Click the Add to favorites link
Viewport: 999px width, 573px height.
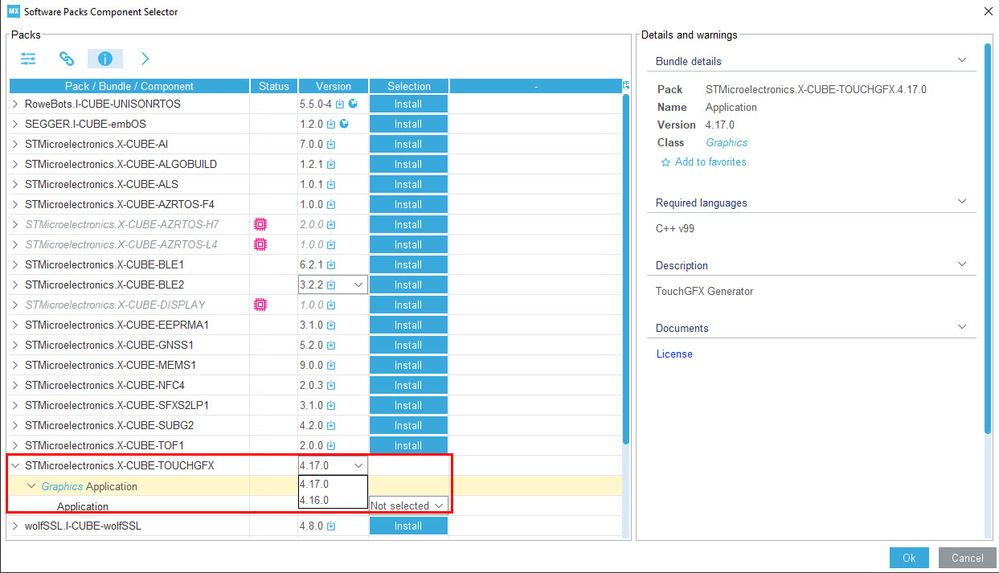tap(710, 162)
